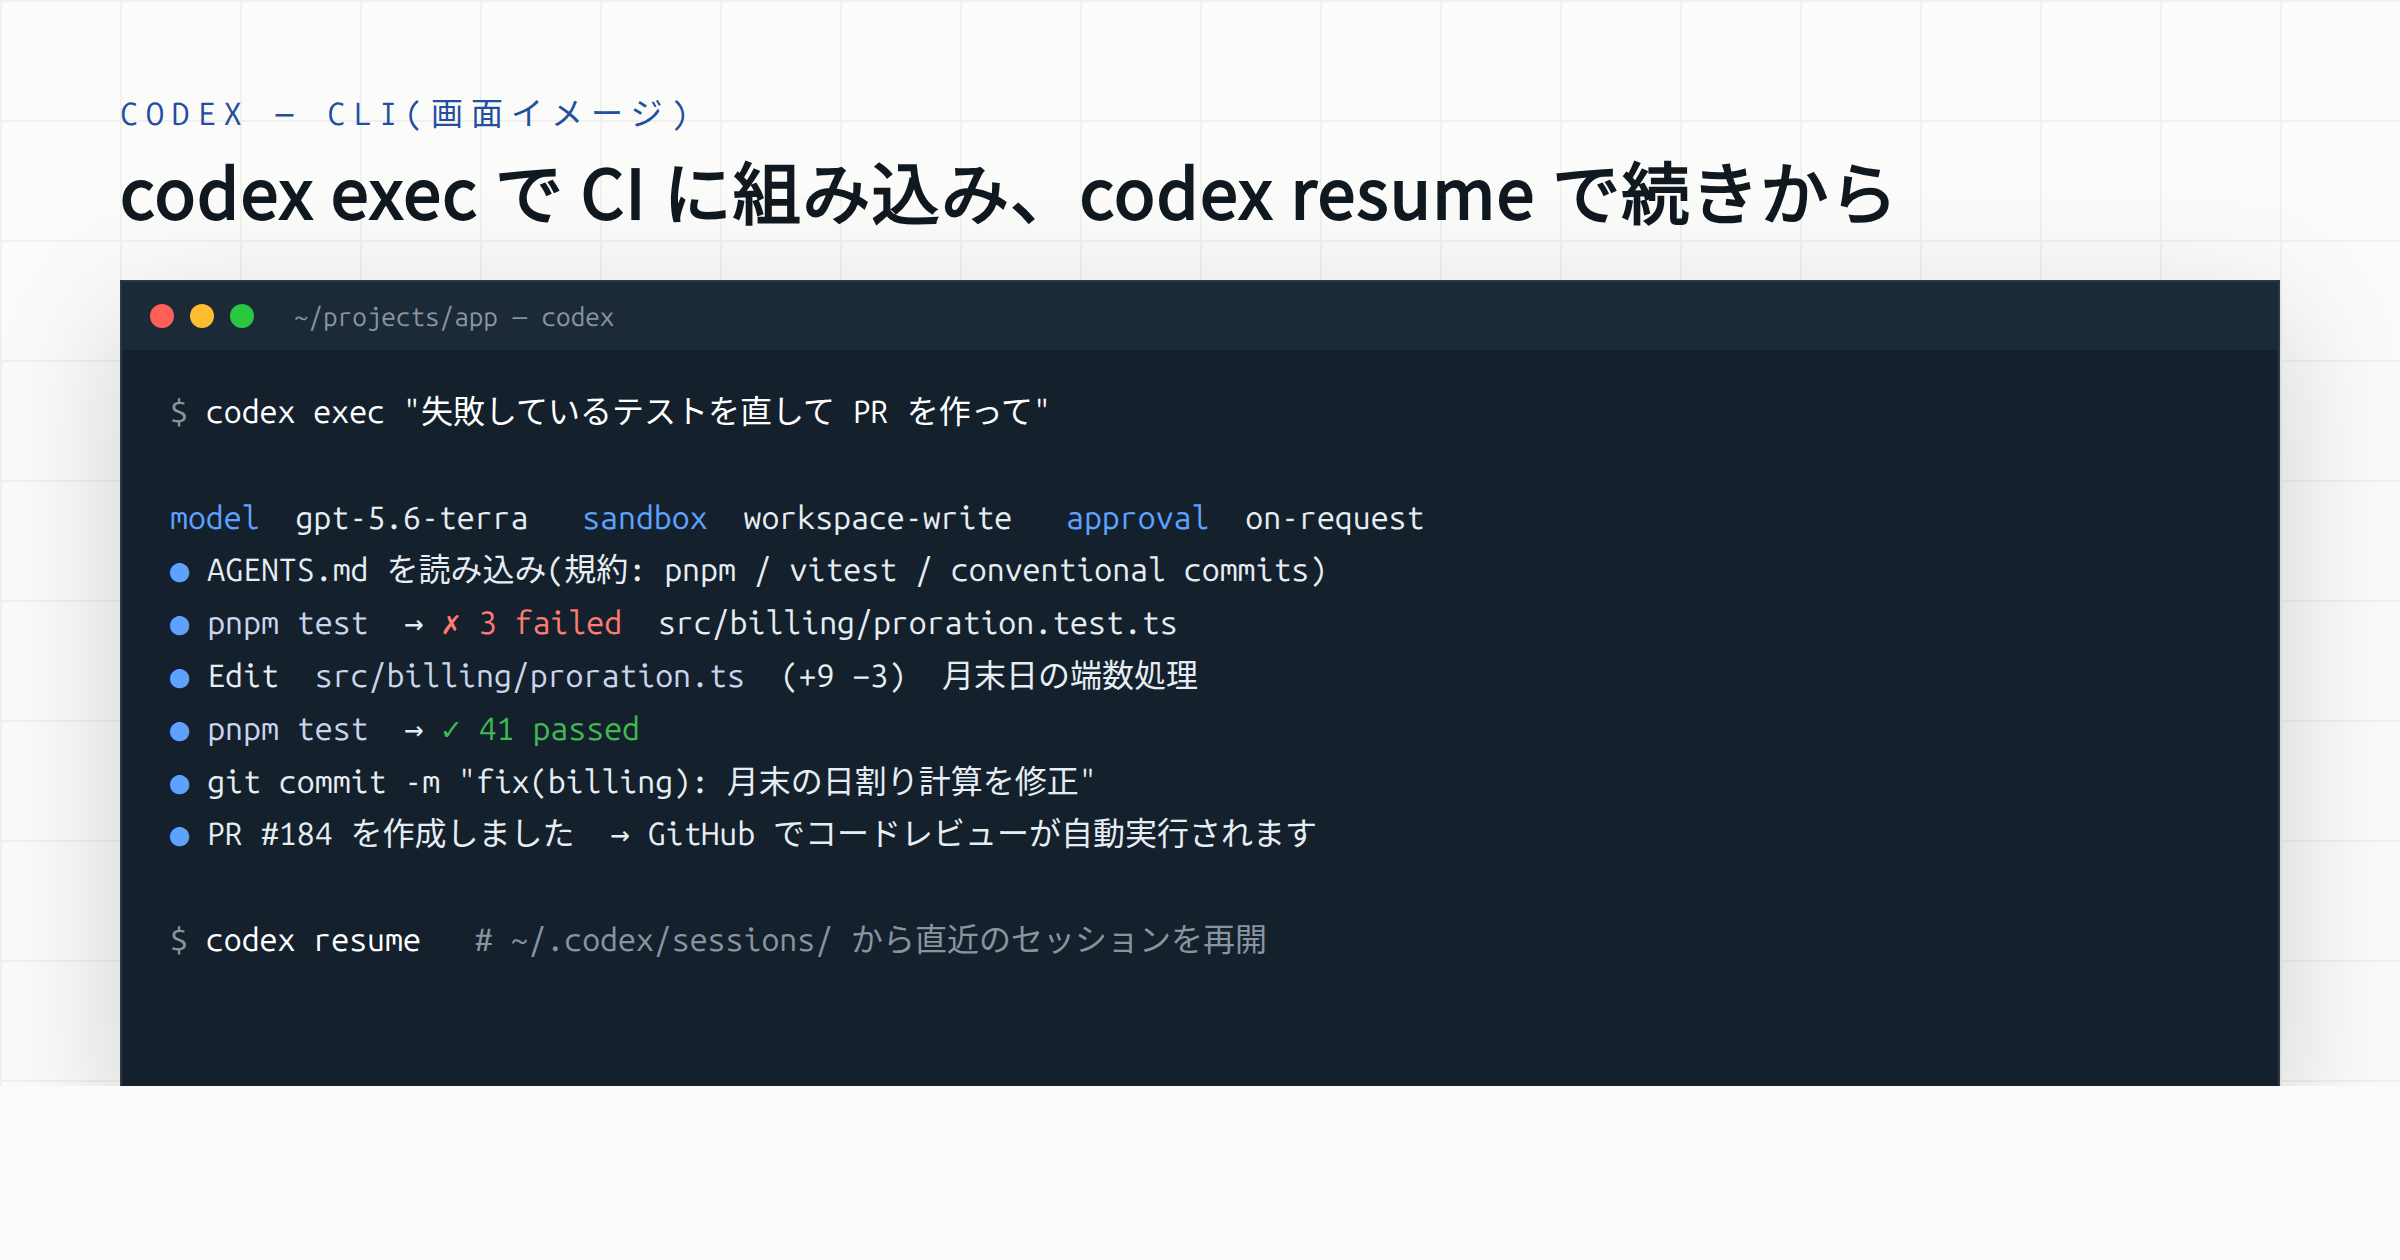Image resolution: width=2400 pixels, height=1260 pixels.
Task: Click the blue bullet before AGENTS.md line
Action: pos(180,572)
